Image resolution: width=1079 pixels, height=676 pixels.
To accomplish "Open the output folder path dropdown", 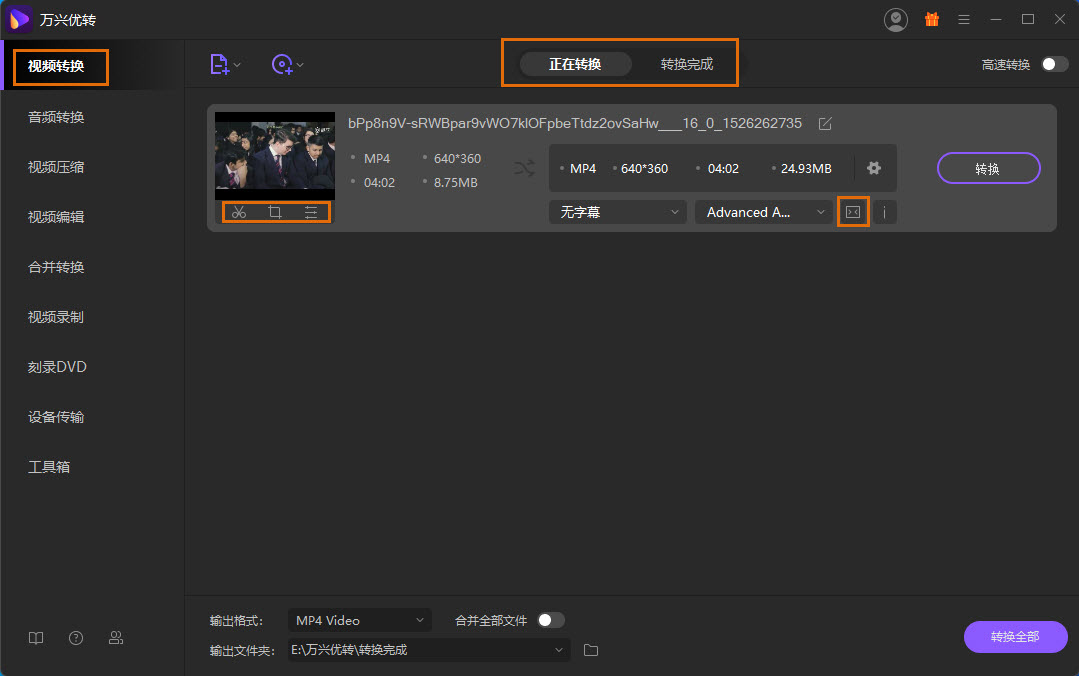I will coord(559,650).
